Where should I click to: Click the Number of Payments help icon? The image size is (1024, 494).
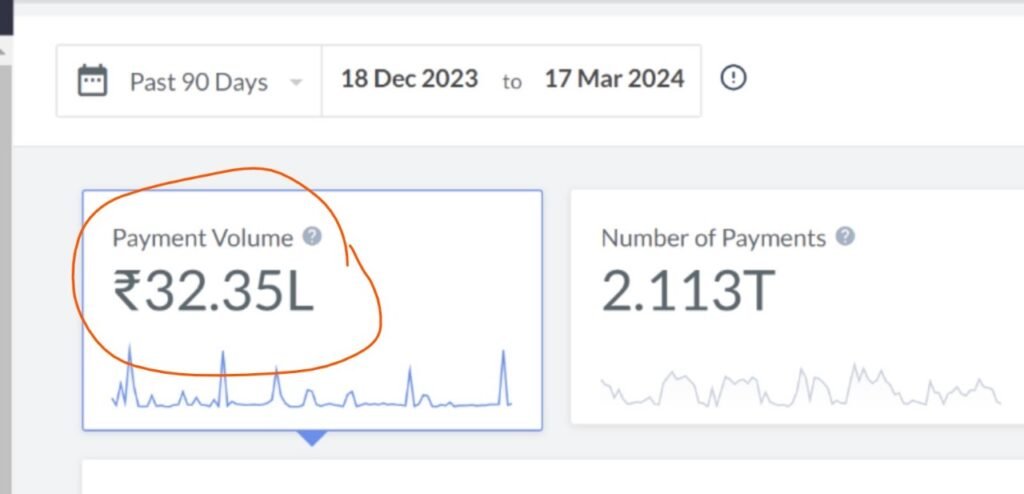[845, 237]
